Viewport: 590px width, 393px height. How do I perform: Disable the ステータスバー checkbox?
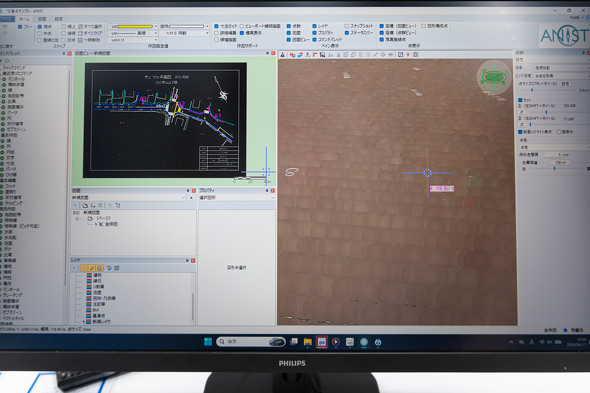point(347,33)
